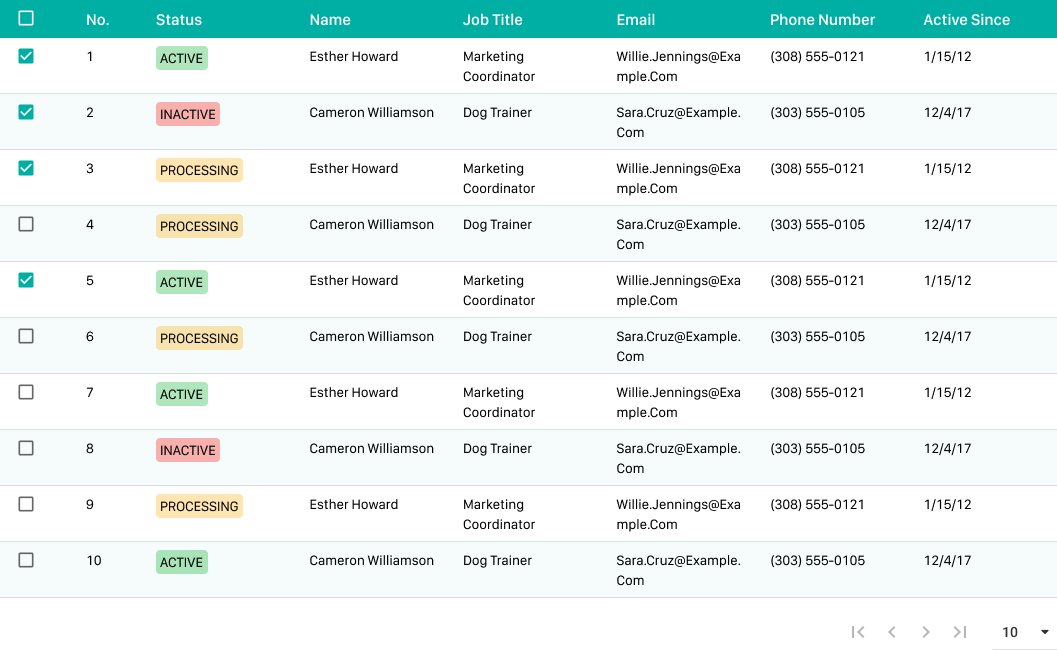Go to the first page of results
Screen dimensions: 1057x650
(857, 632)
